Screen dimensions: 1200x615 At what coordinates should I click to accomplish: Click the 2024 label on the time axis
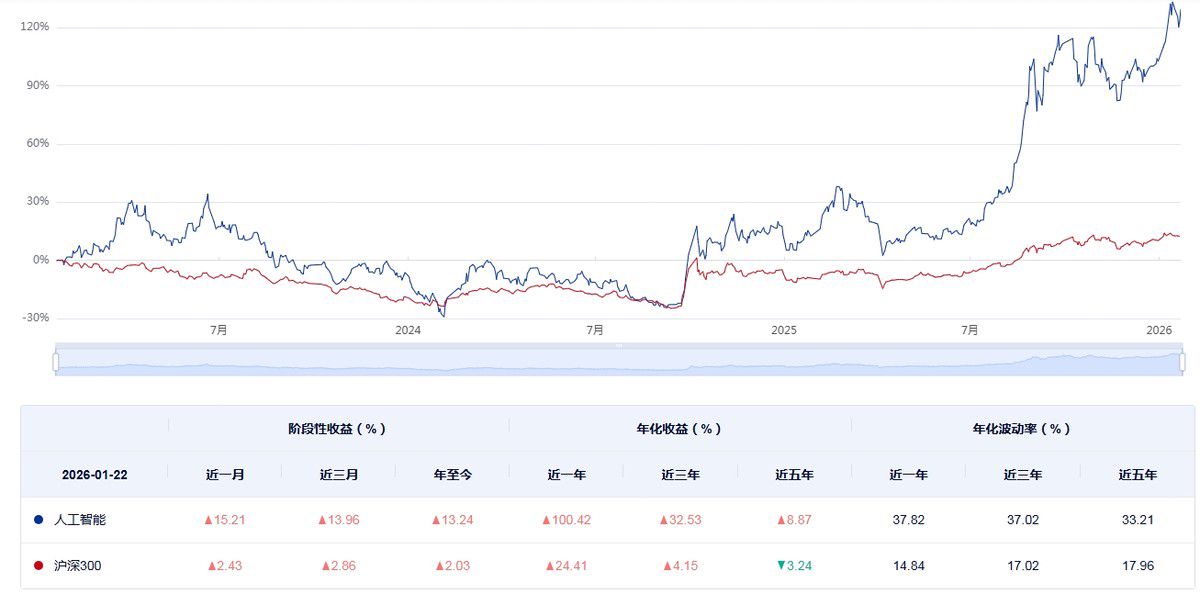pos(408,329)
